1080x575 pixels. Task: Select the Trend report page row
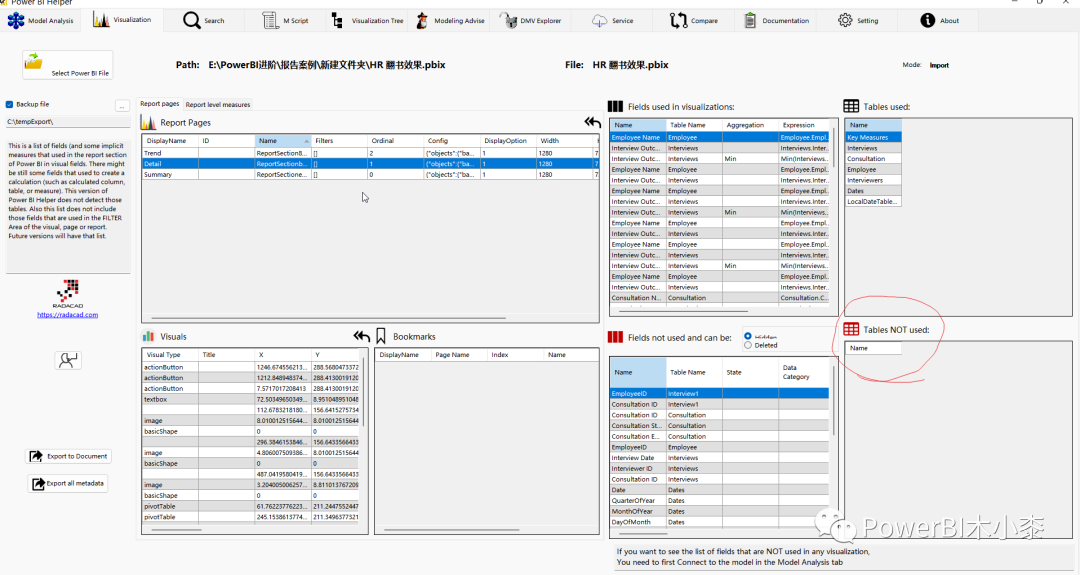pos(371,153)
